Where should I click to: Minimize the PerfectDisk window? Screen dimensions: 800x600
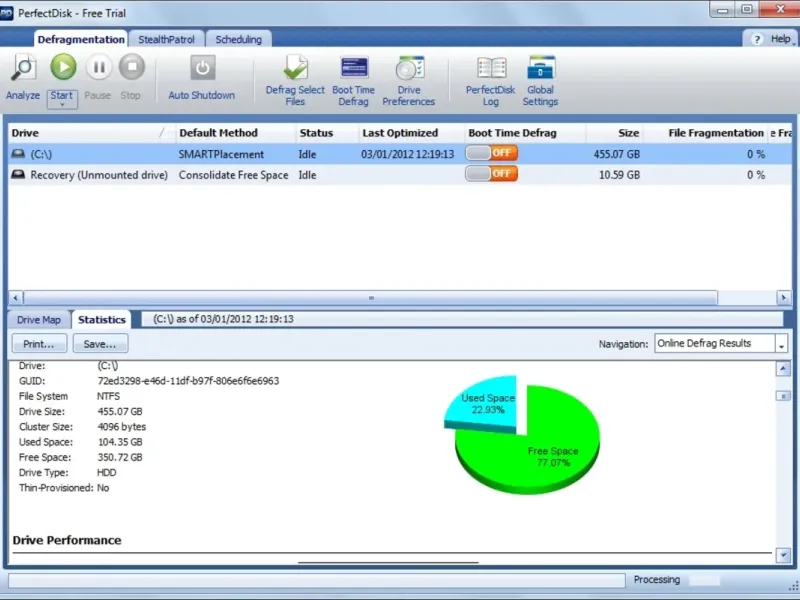click(x=722, y=10)
